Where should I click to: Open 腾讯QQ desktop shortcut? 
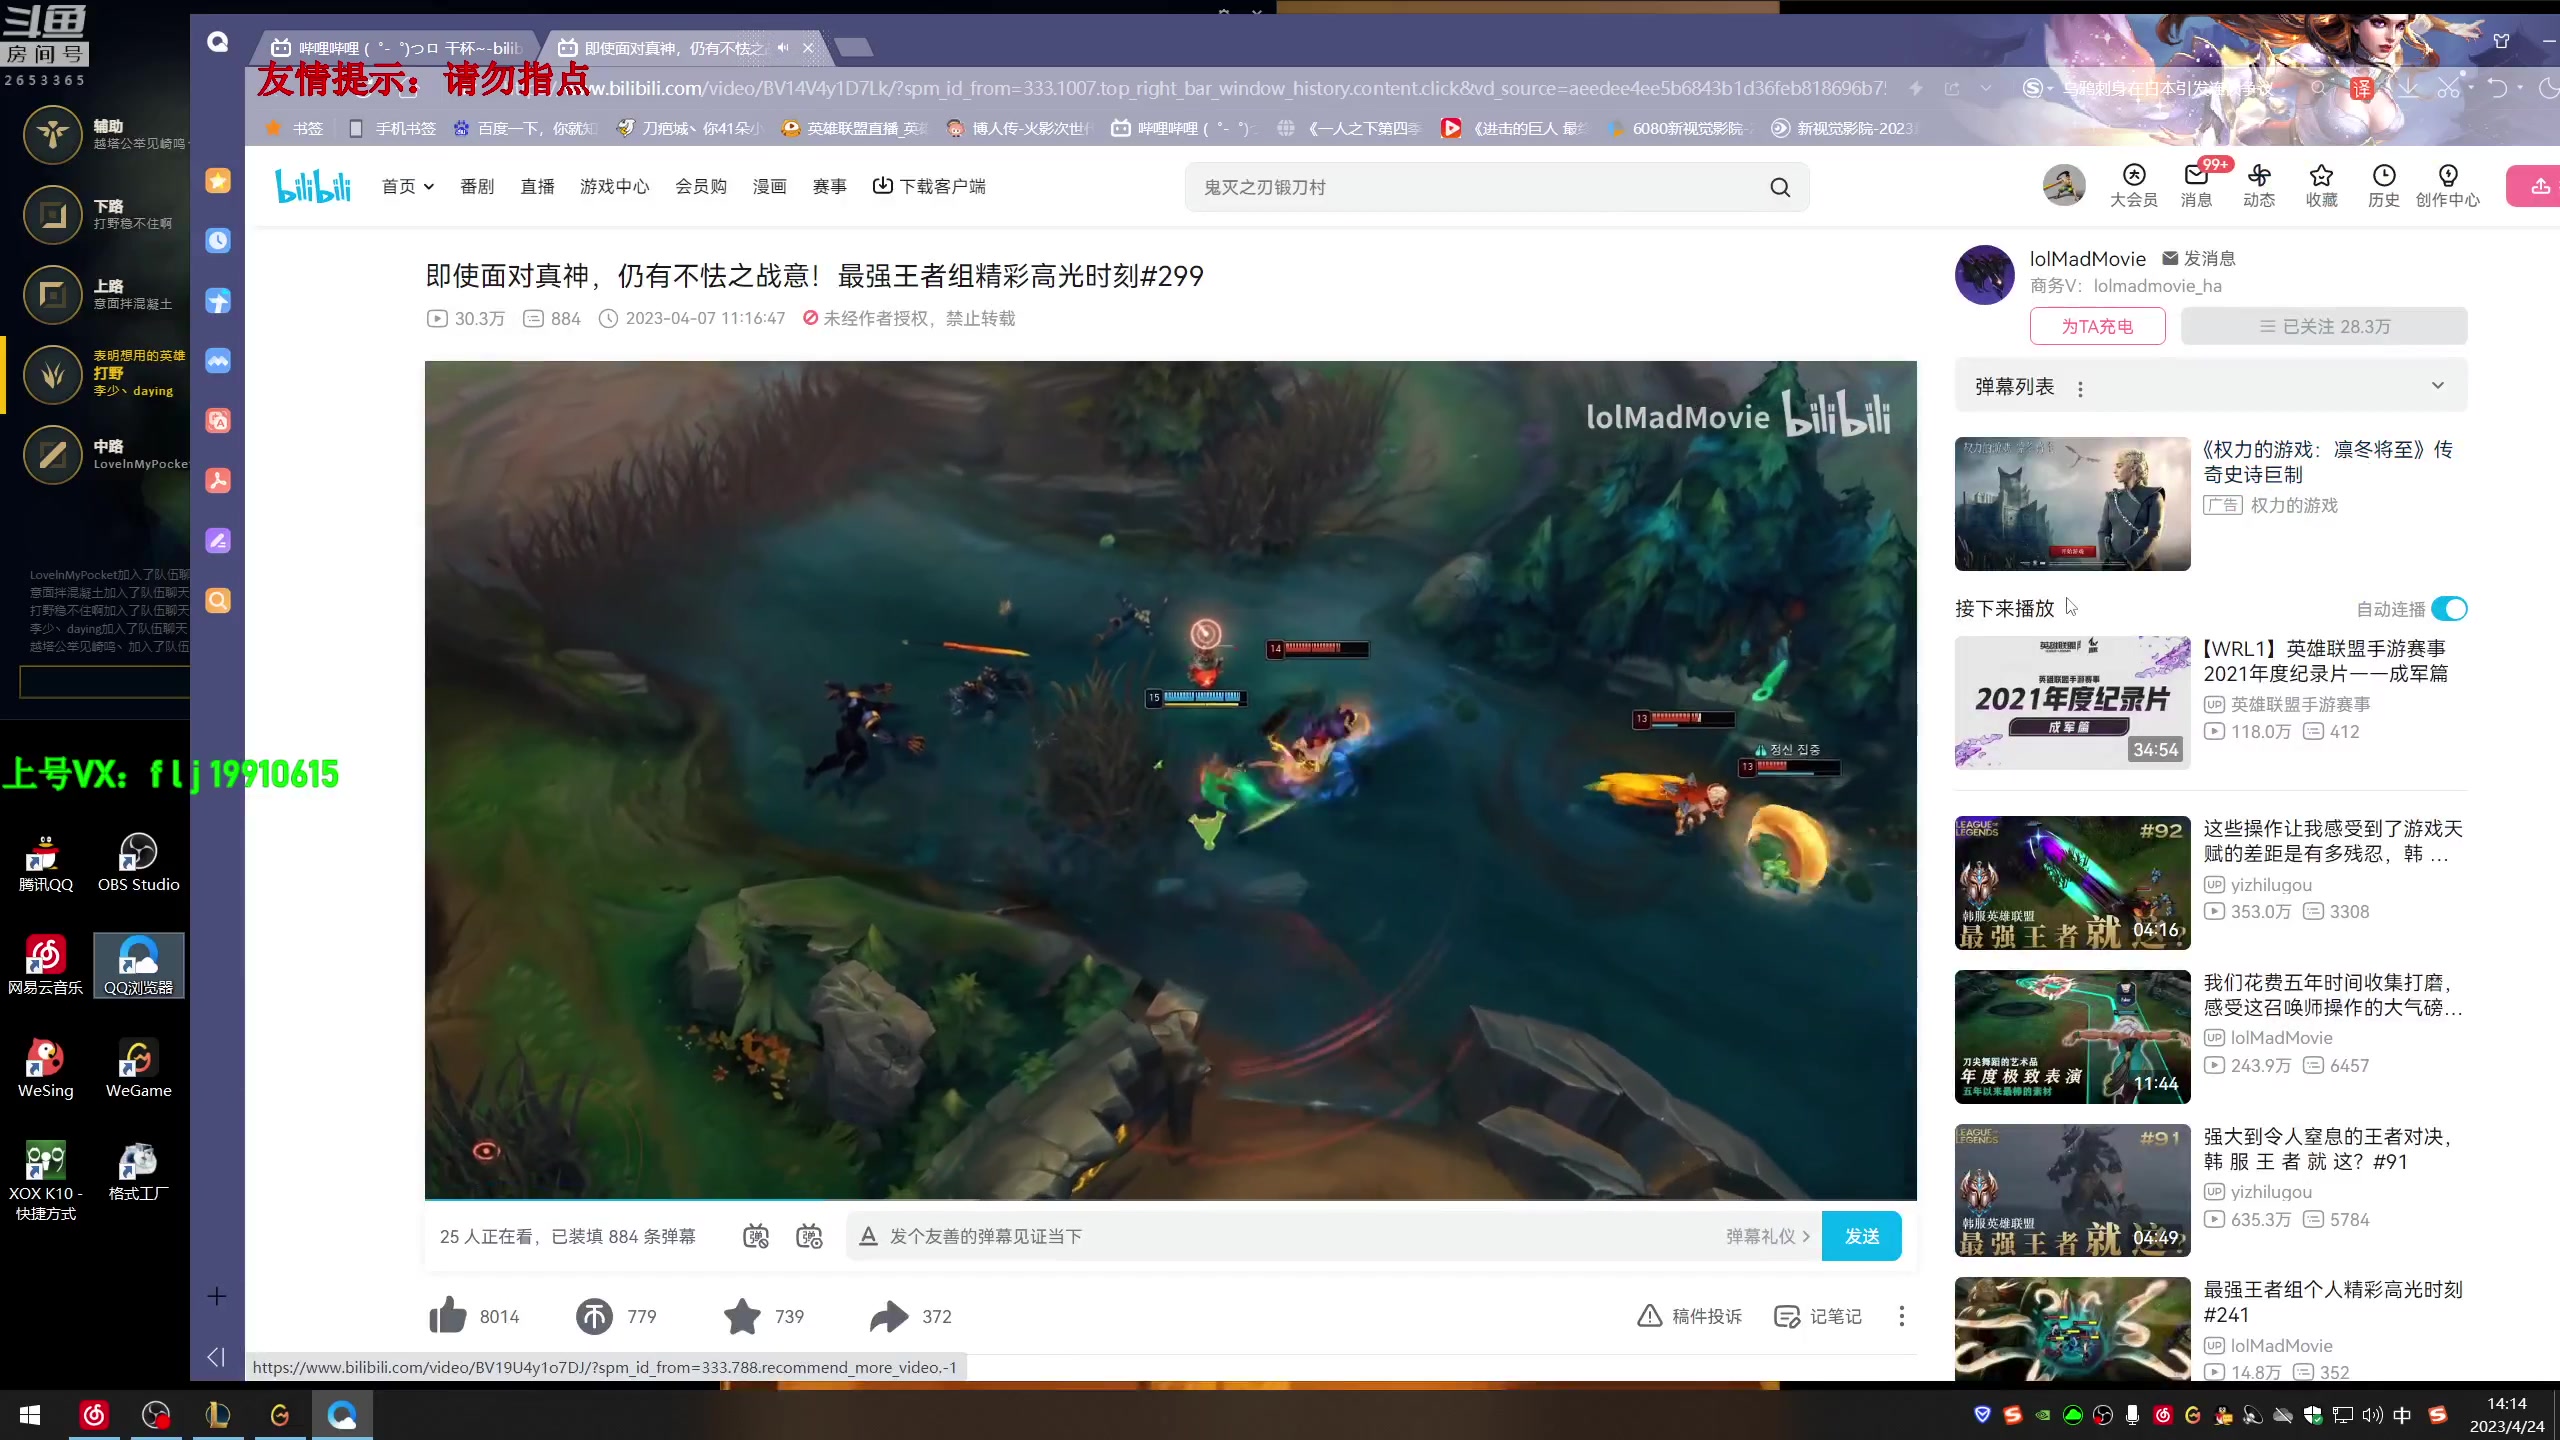pos(45,862)
